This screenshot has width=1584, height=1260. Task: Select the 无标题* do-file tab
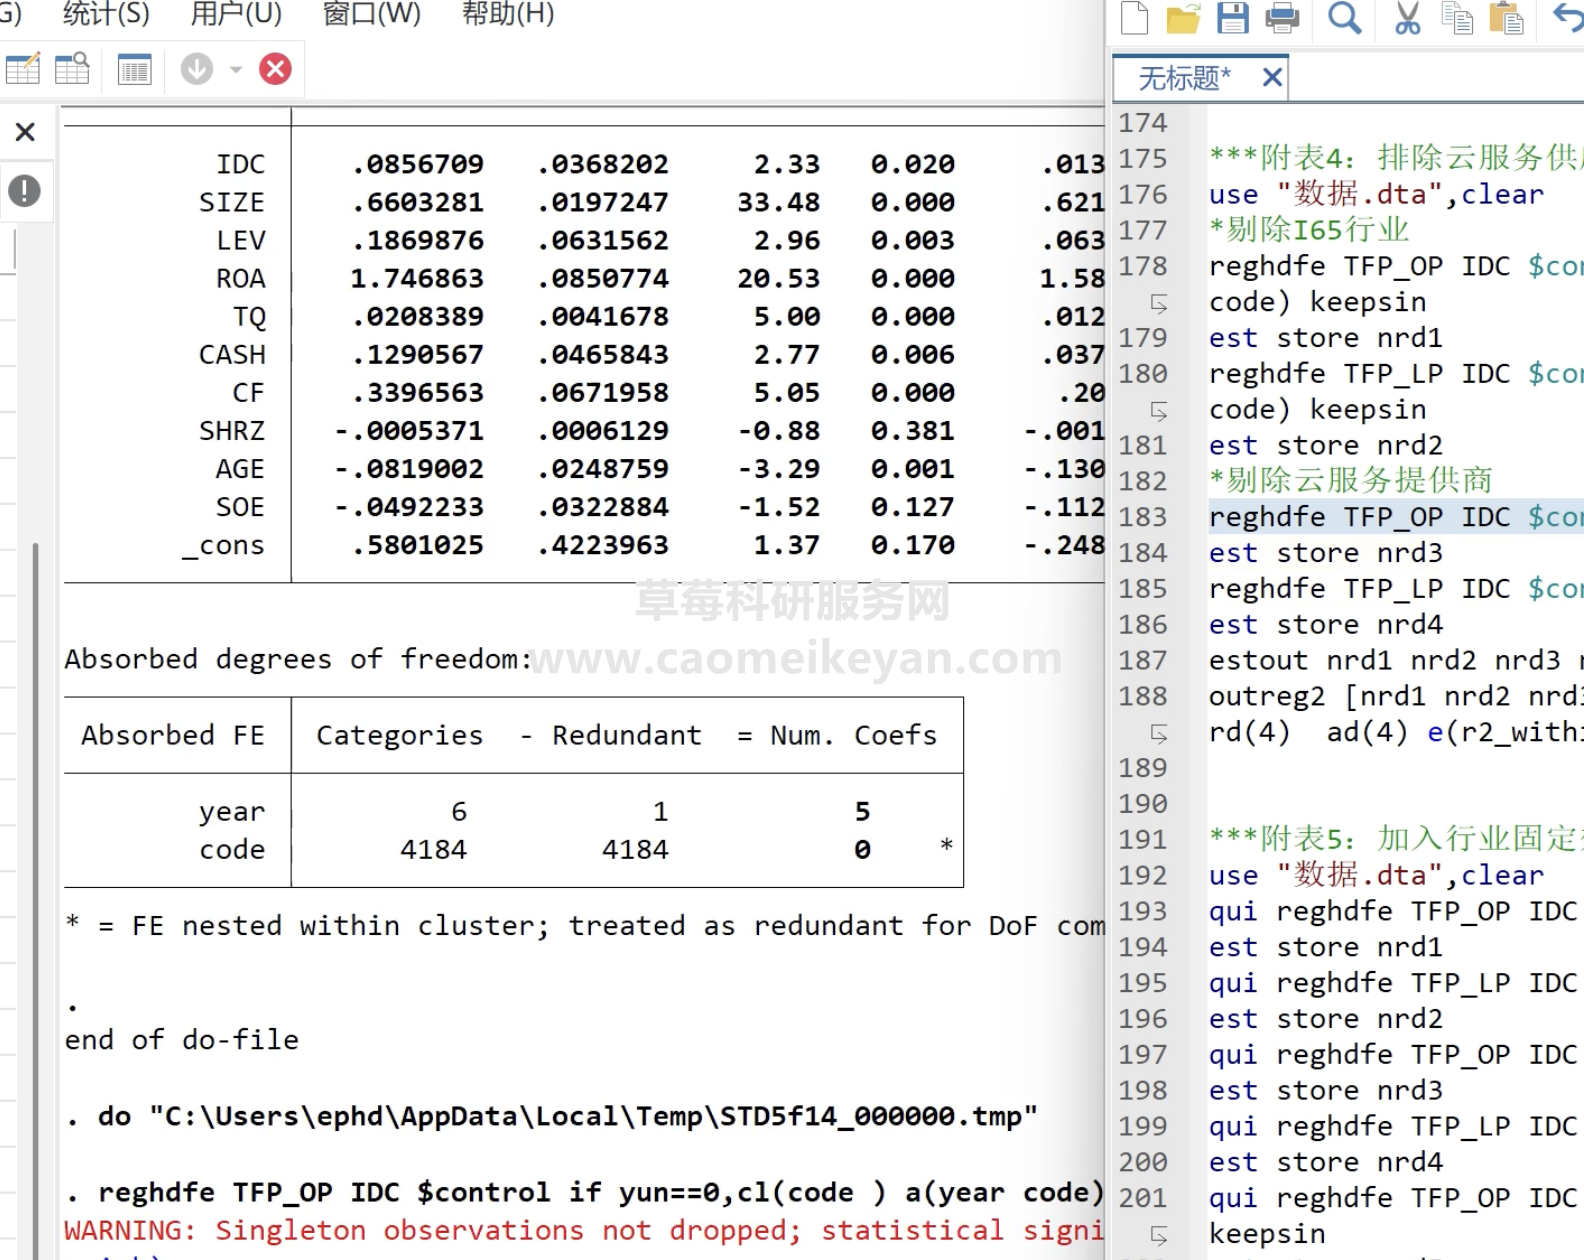[x=1185, y=78]
